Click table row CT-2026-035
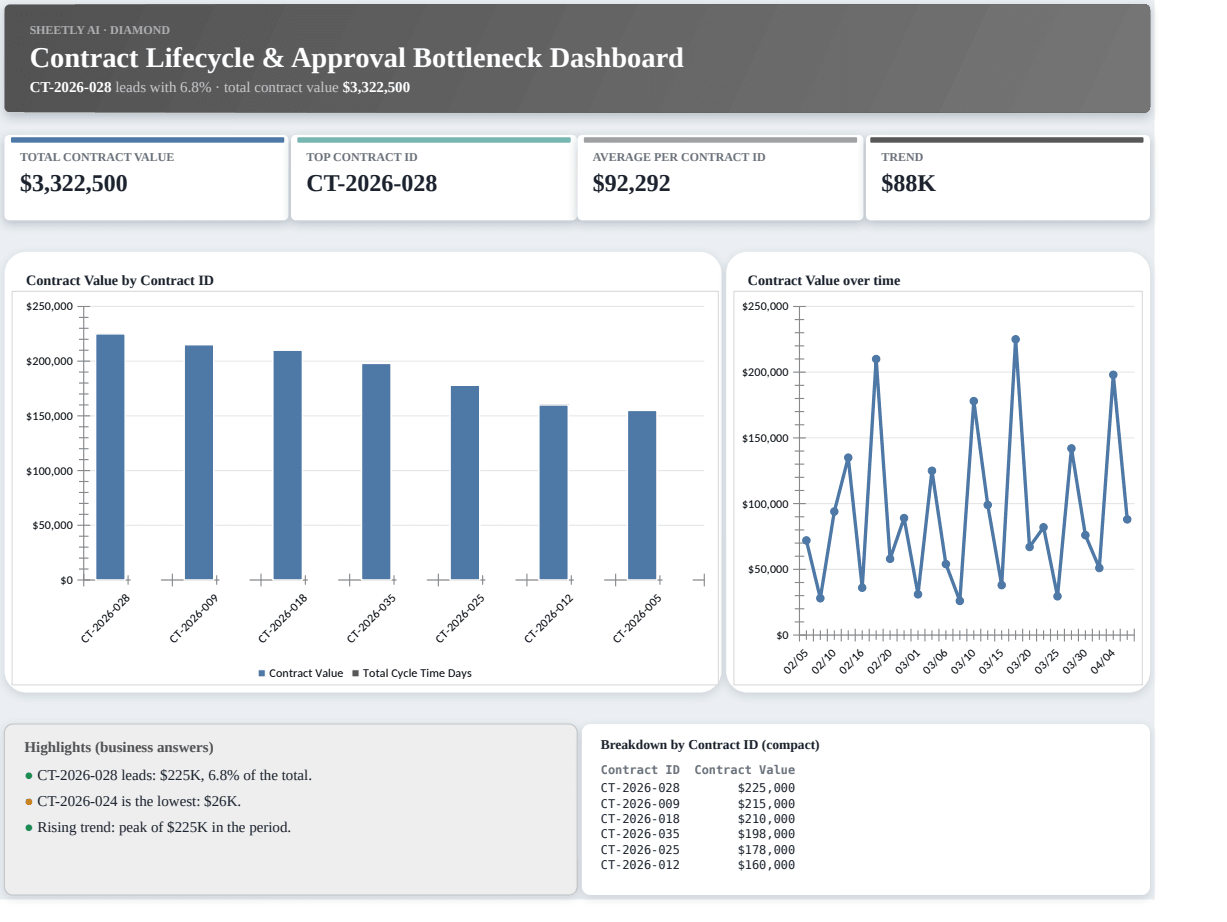 point(698,834)
